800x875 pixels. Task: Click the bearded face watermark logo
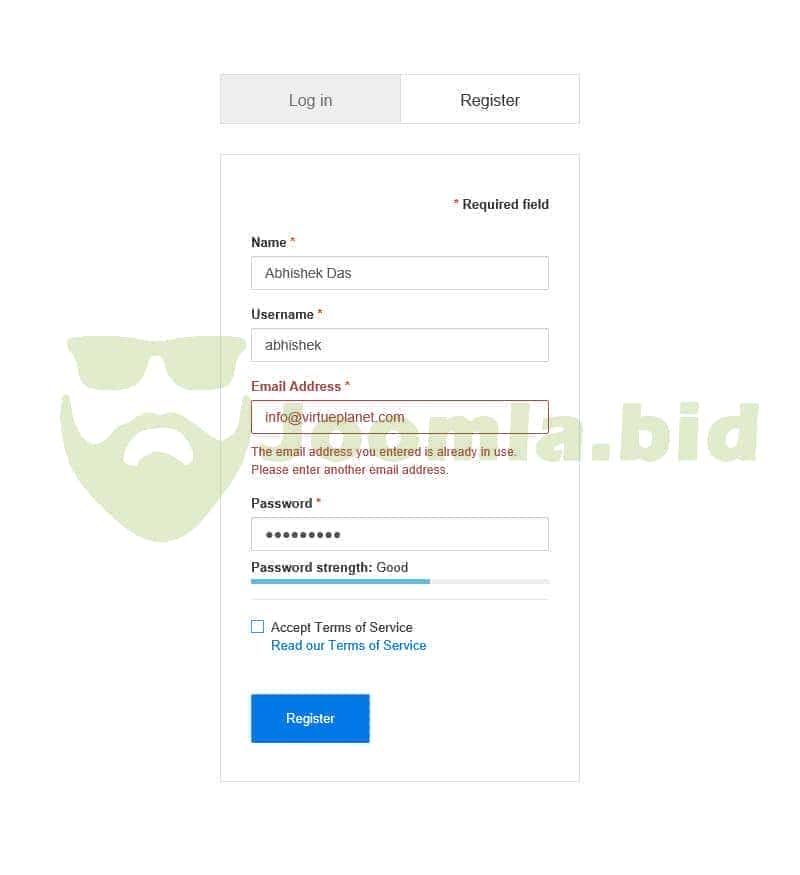(x=155, y=438)
